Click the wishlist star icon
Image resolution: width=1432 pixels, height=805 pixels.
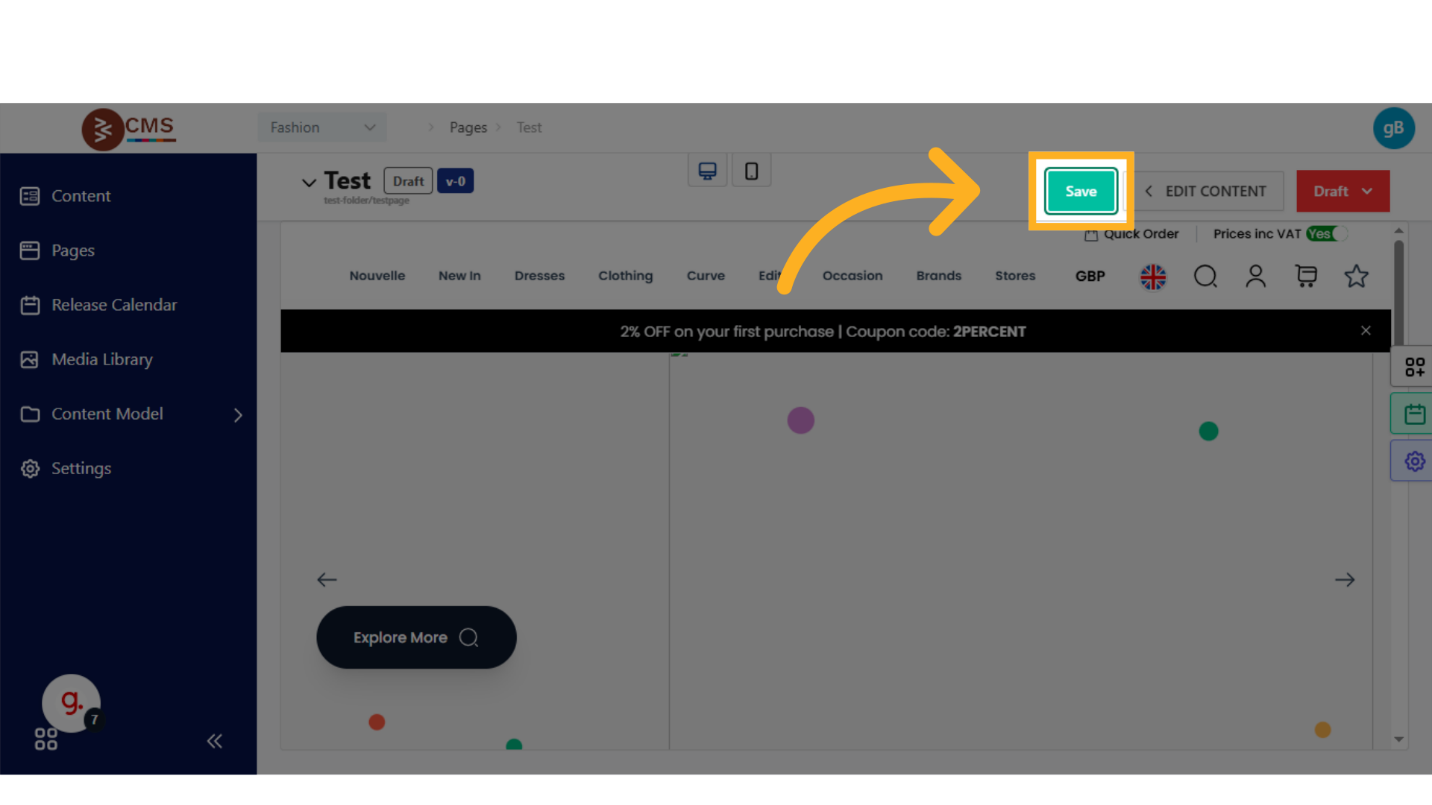(1356, 276)
